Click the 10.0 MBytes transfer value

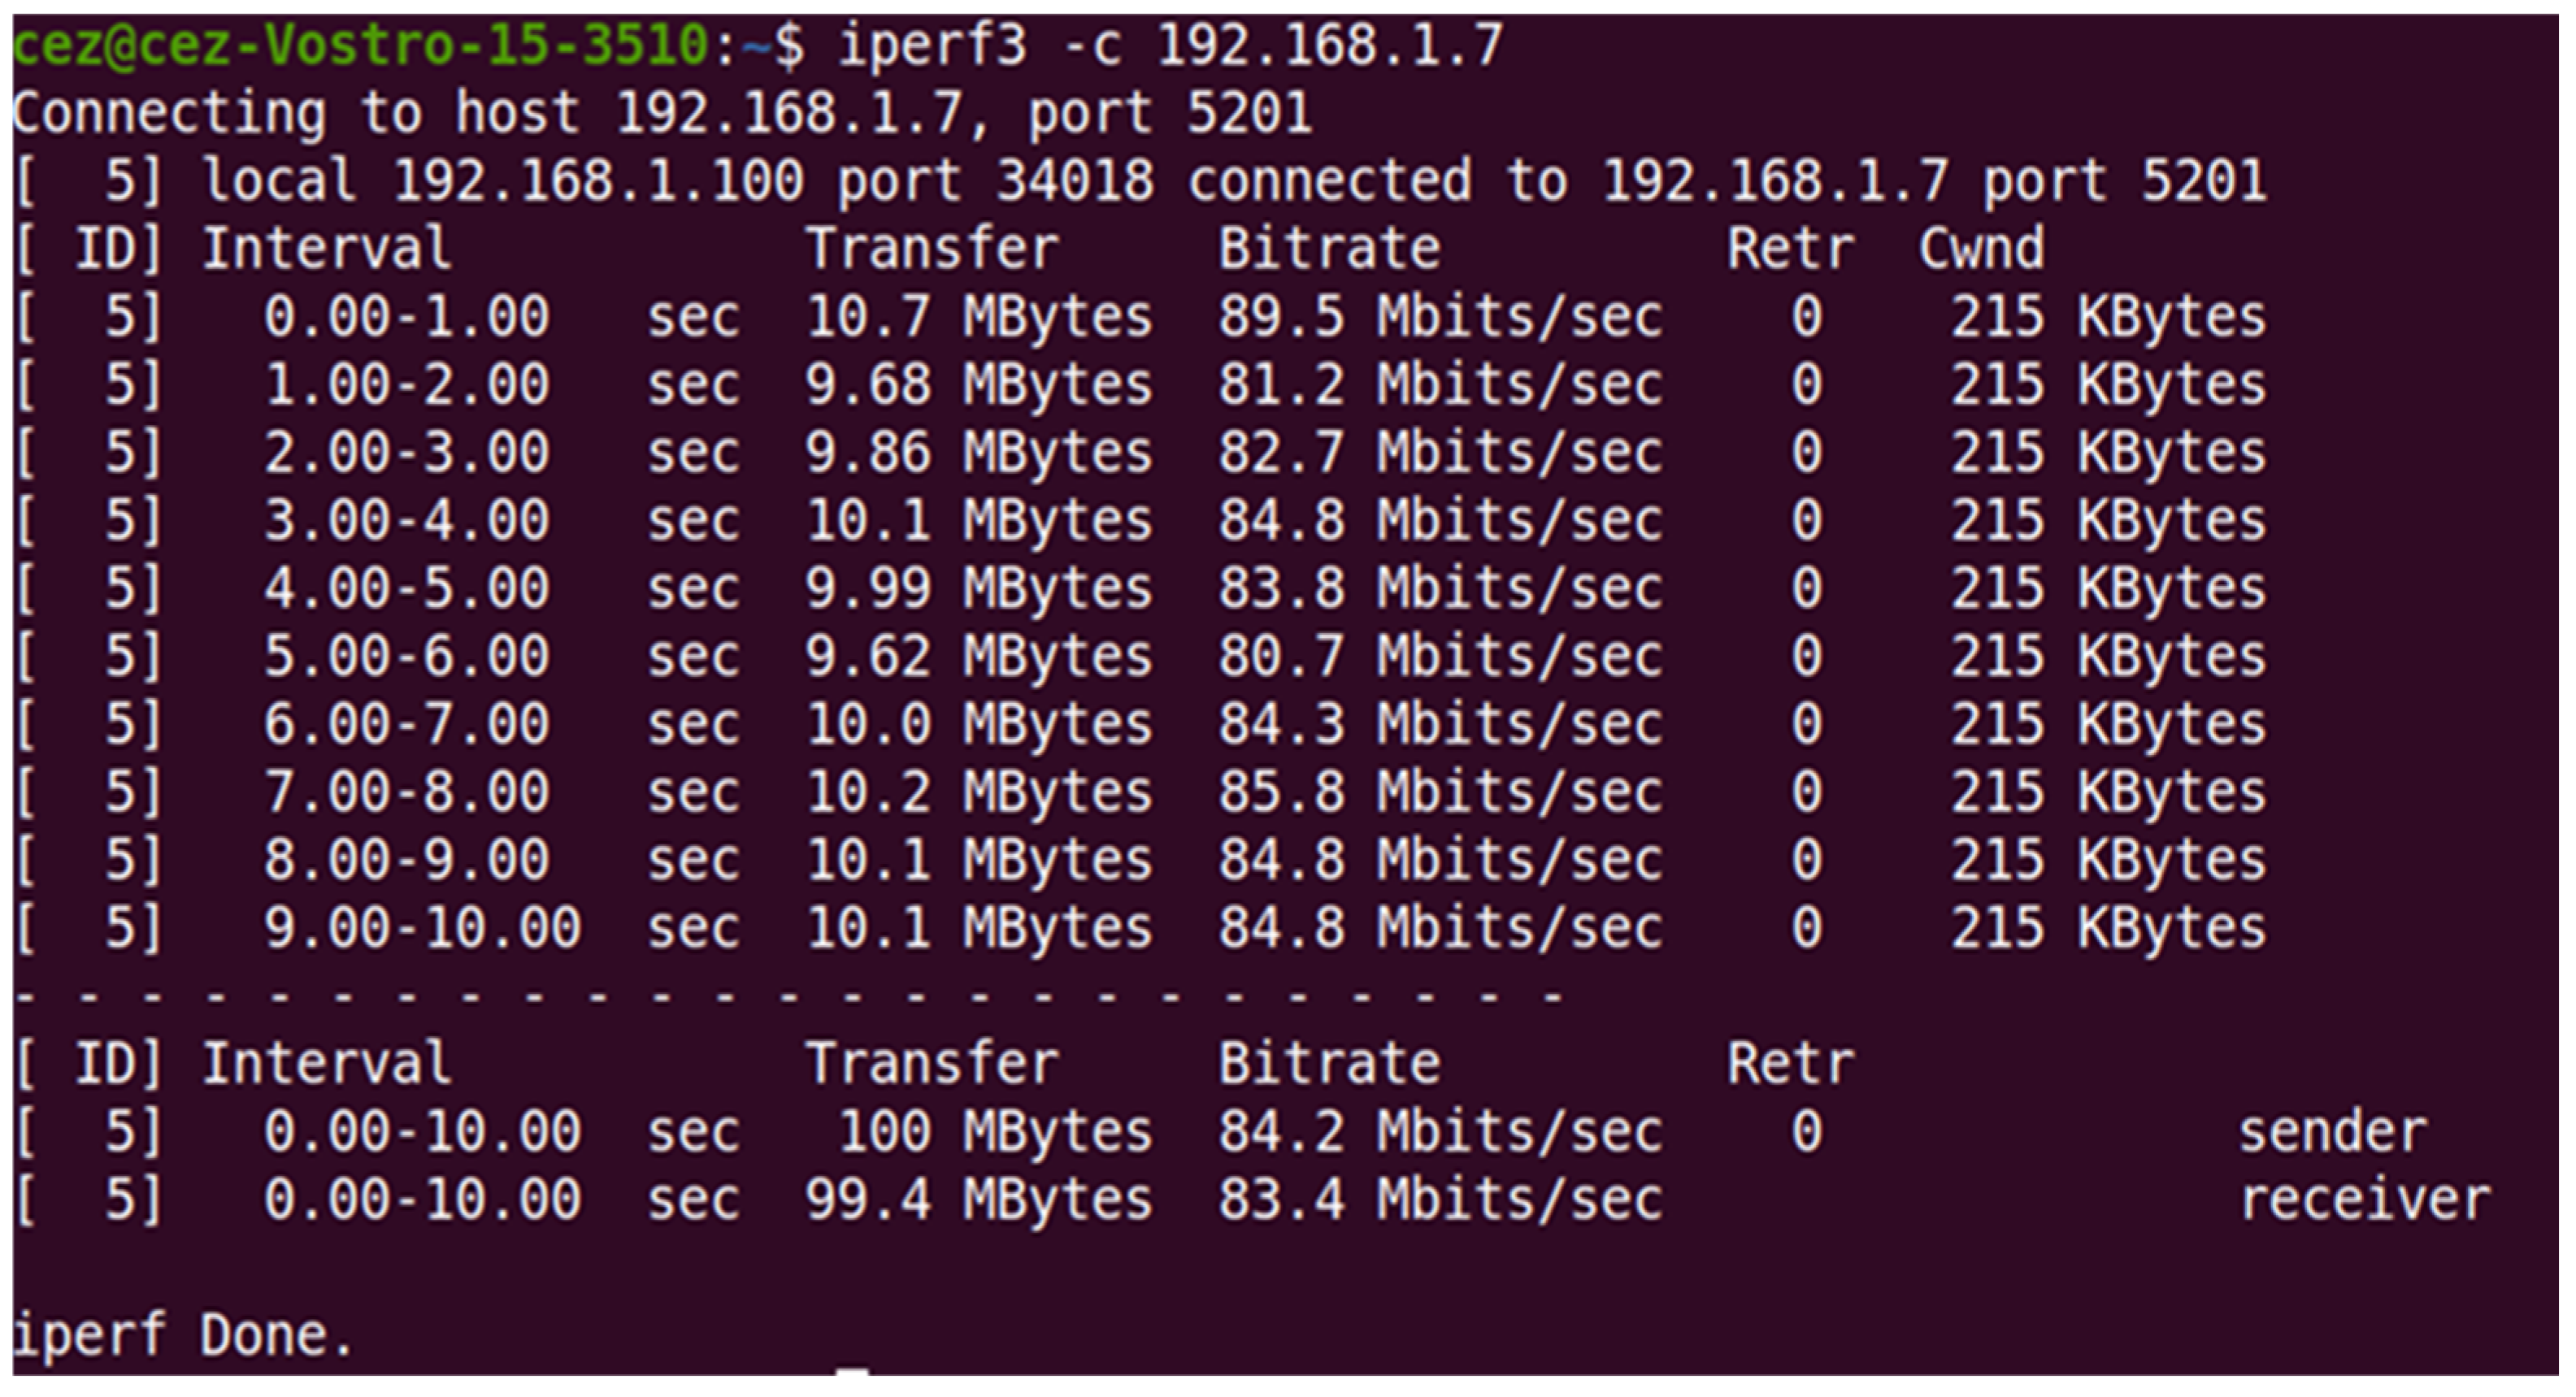[978, 725]
